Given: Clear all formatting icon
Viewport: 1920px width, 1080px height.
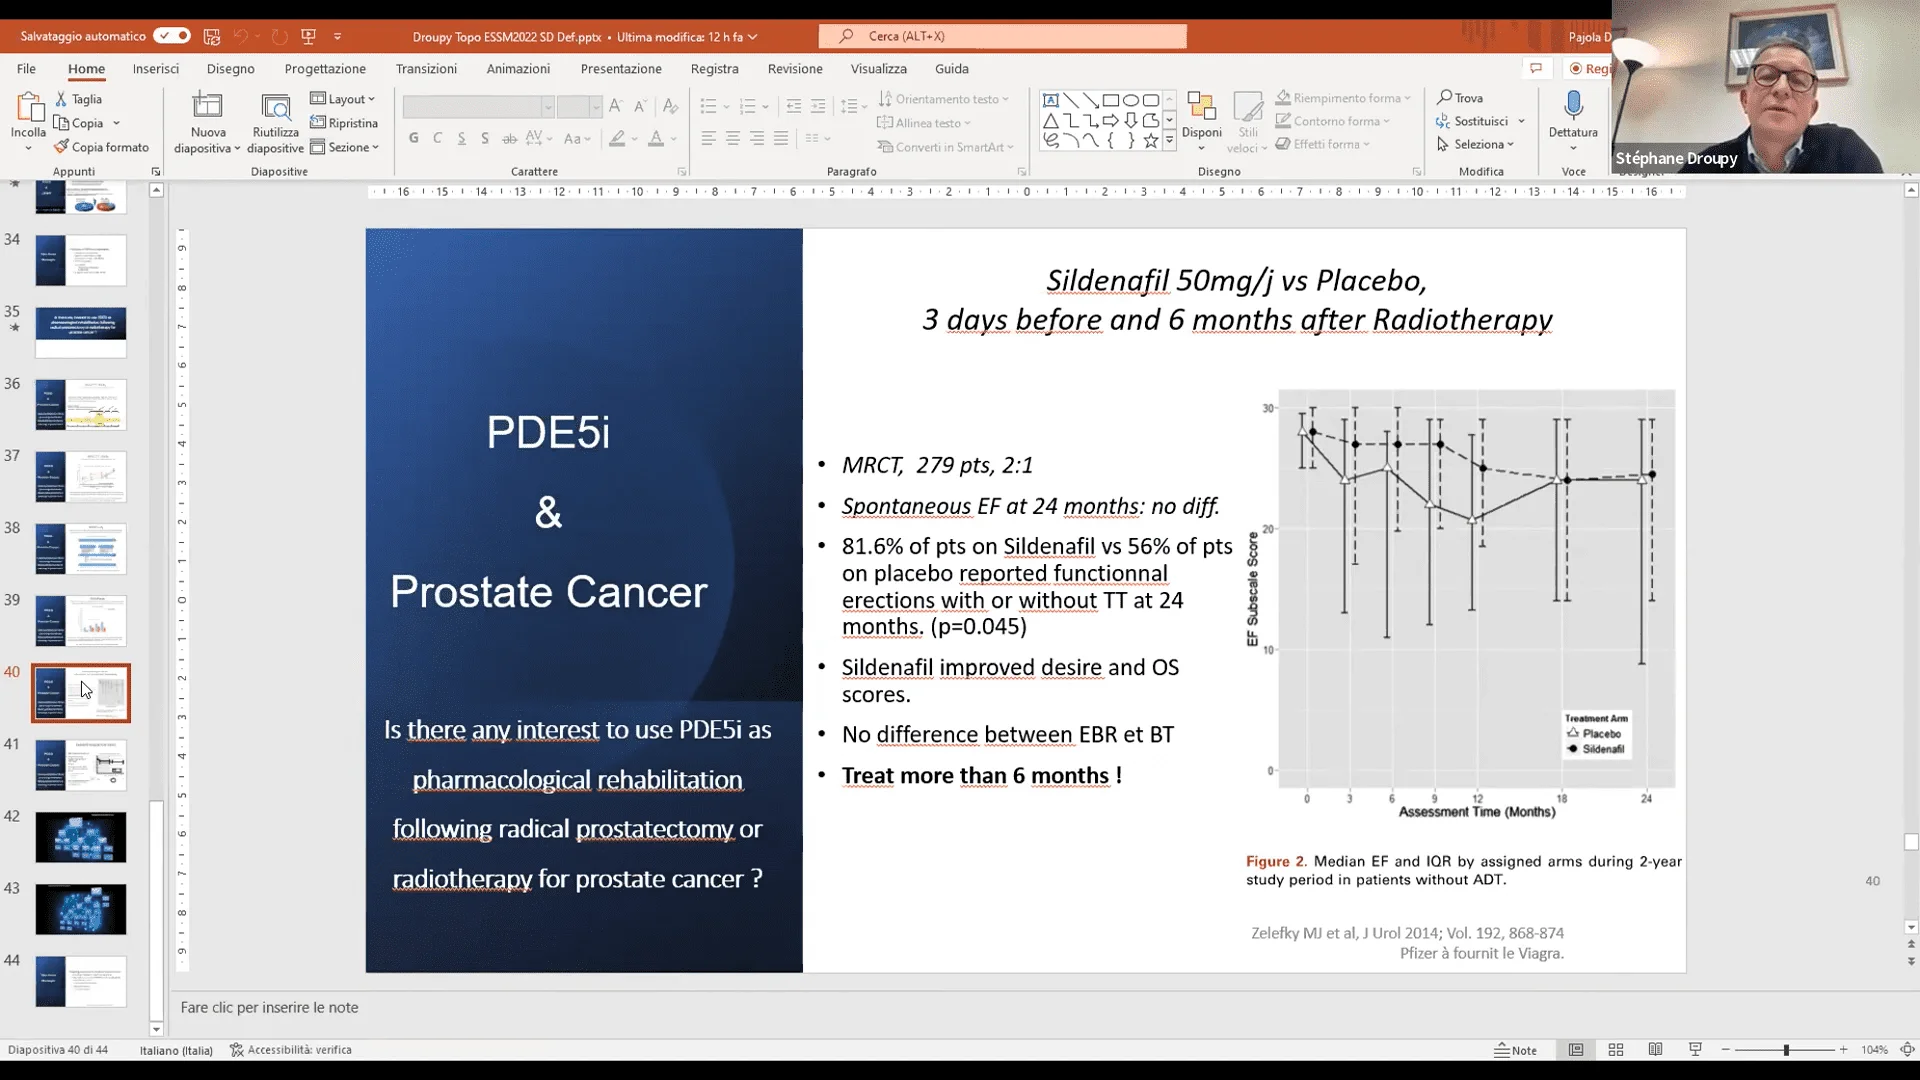Looking at the screenshot, I should tap(670, 106).
